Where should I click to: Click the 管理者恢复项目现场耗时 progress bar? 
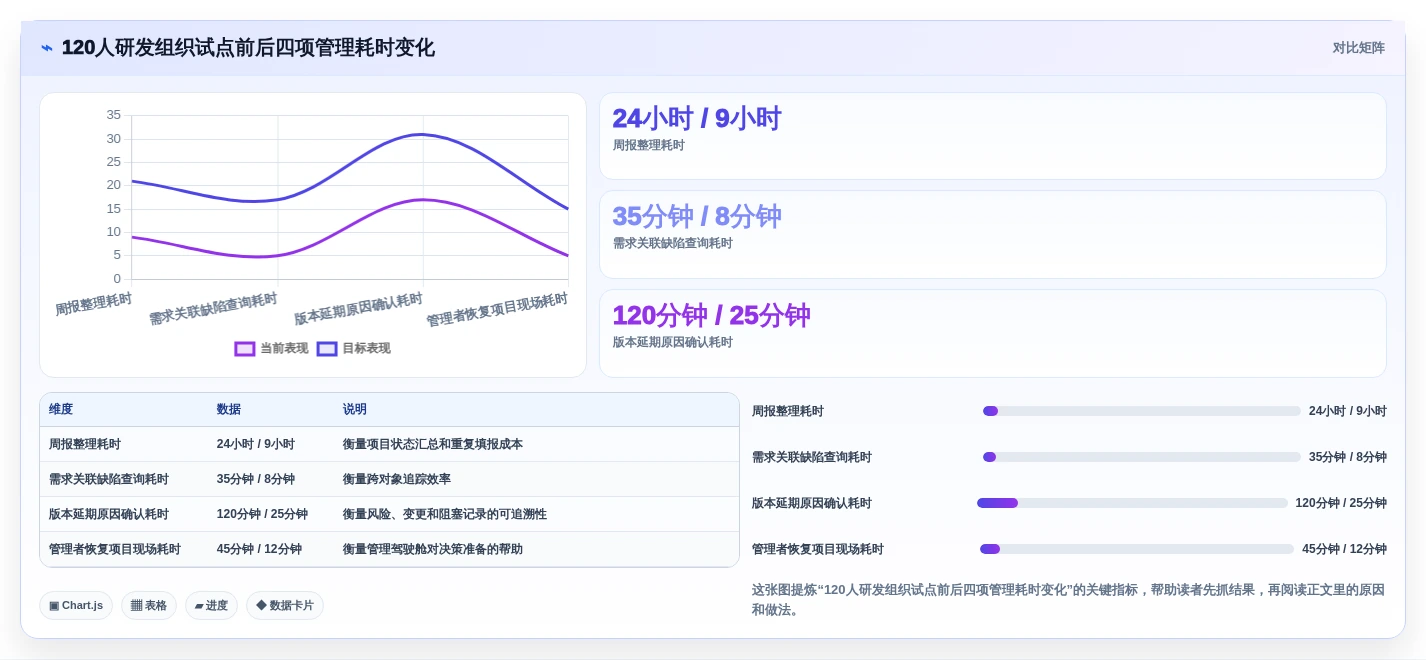[1137, 549]
